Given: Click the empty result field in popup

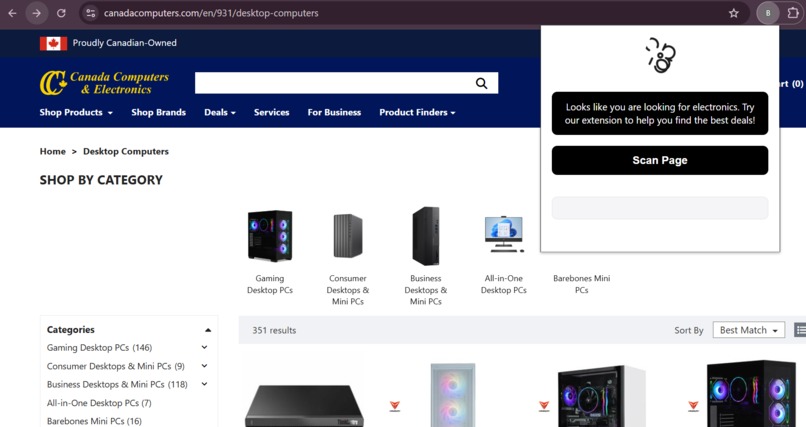Looking at the screenshot, I should point(660,208).
